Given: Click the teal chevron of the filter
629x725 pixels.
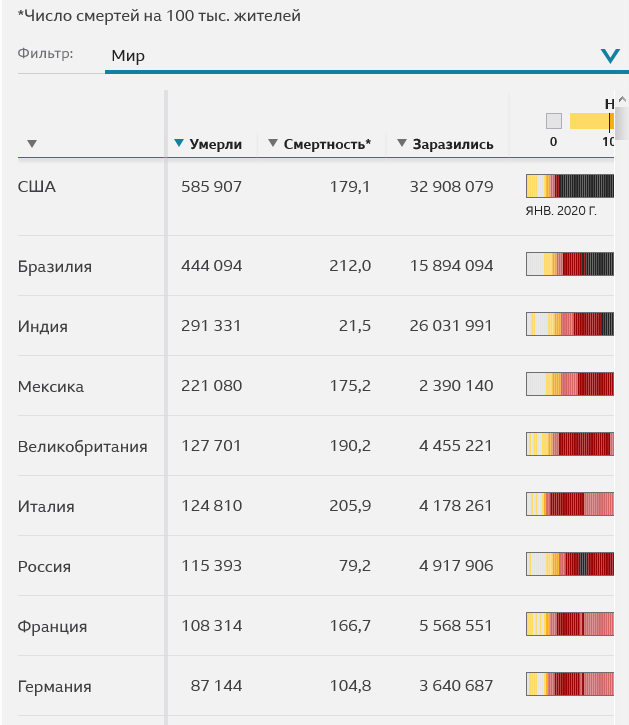Looking at the screenshot, I should pos(610,56).
